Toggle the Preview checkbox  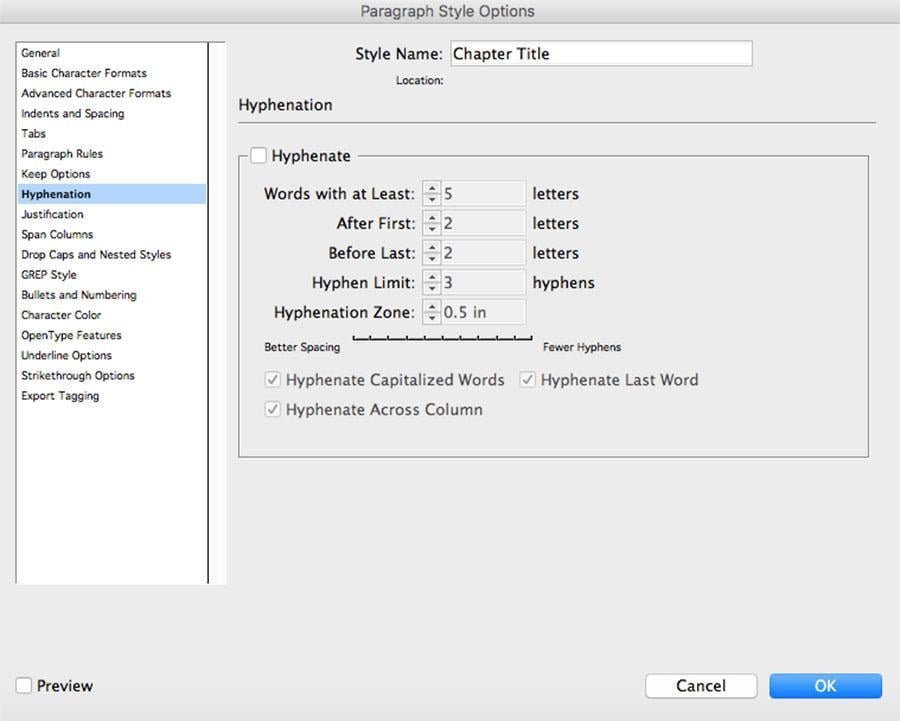click(24, 686)
